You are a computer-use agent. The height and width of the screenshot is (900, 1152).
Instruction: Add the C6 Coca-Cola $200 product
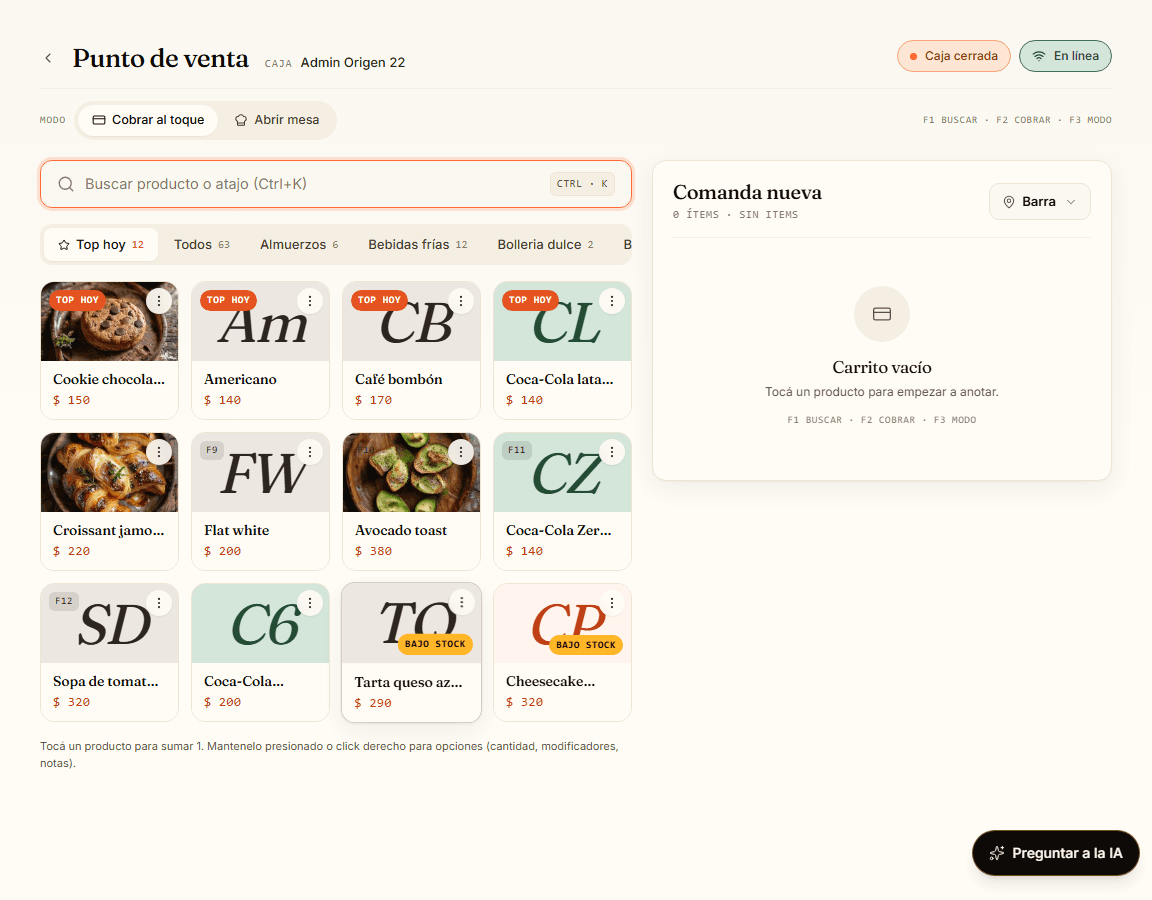coord(261,652)
